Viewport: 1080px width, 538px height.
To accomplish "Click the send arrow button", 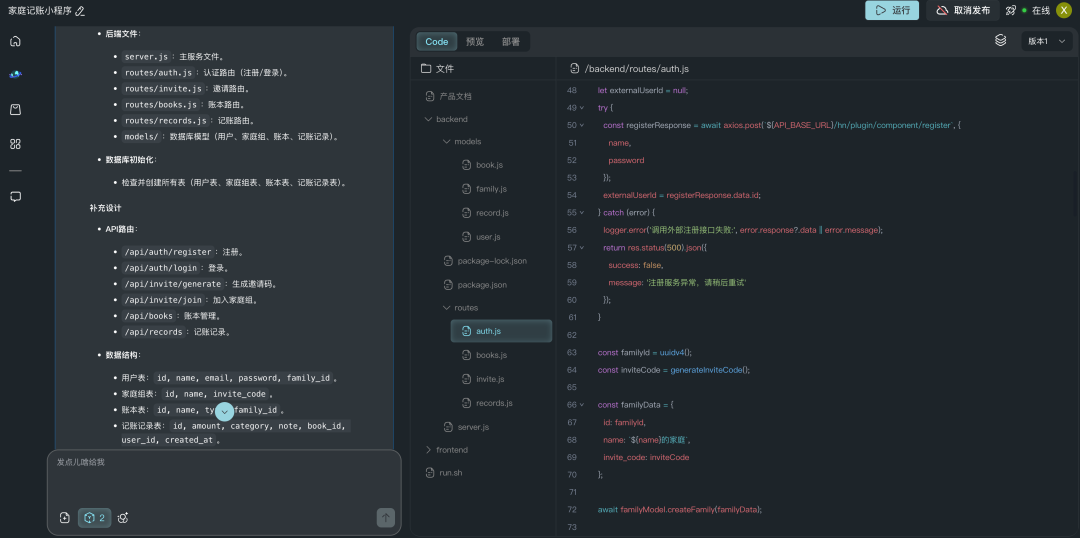I will point(386,517).
